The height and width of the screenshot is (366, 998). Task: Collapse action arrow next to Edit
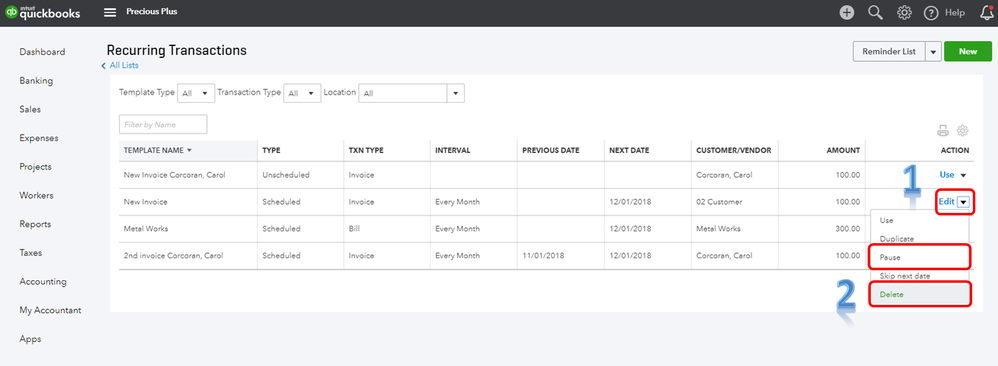[x=964, y=202]
